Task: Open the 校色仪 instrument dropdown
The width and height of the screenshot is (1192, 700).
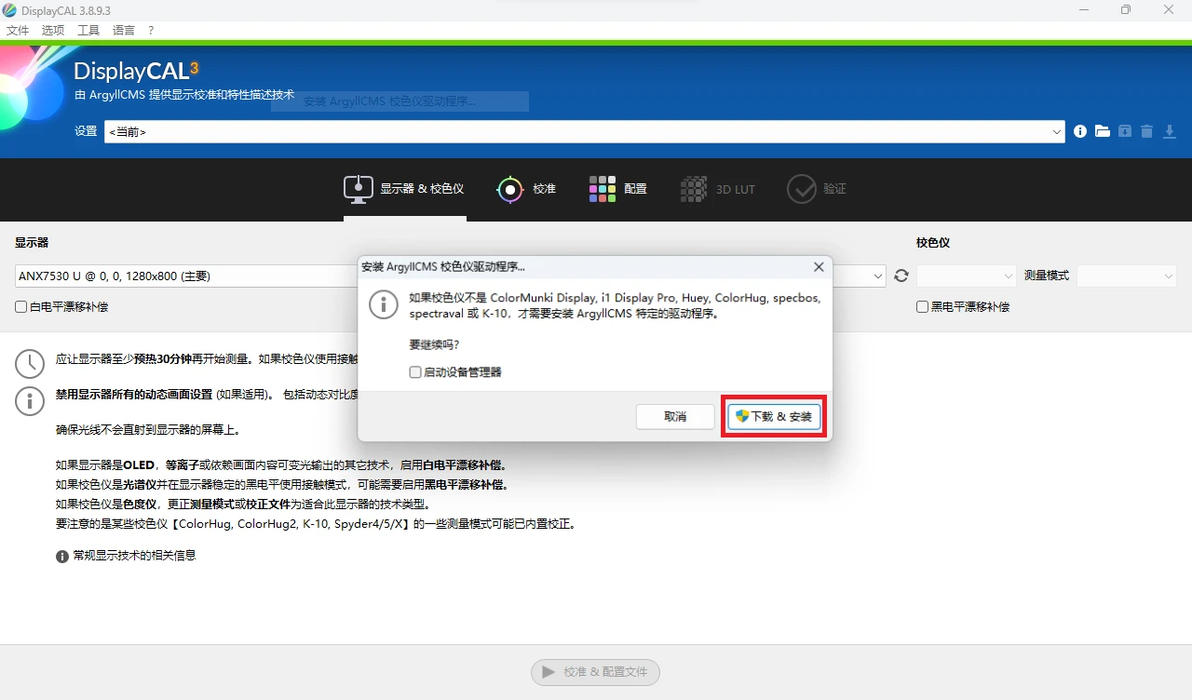Action: click(x=966, y=276)
